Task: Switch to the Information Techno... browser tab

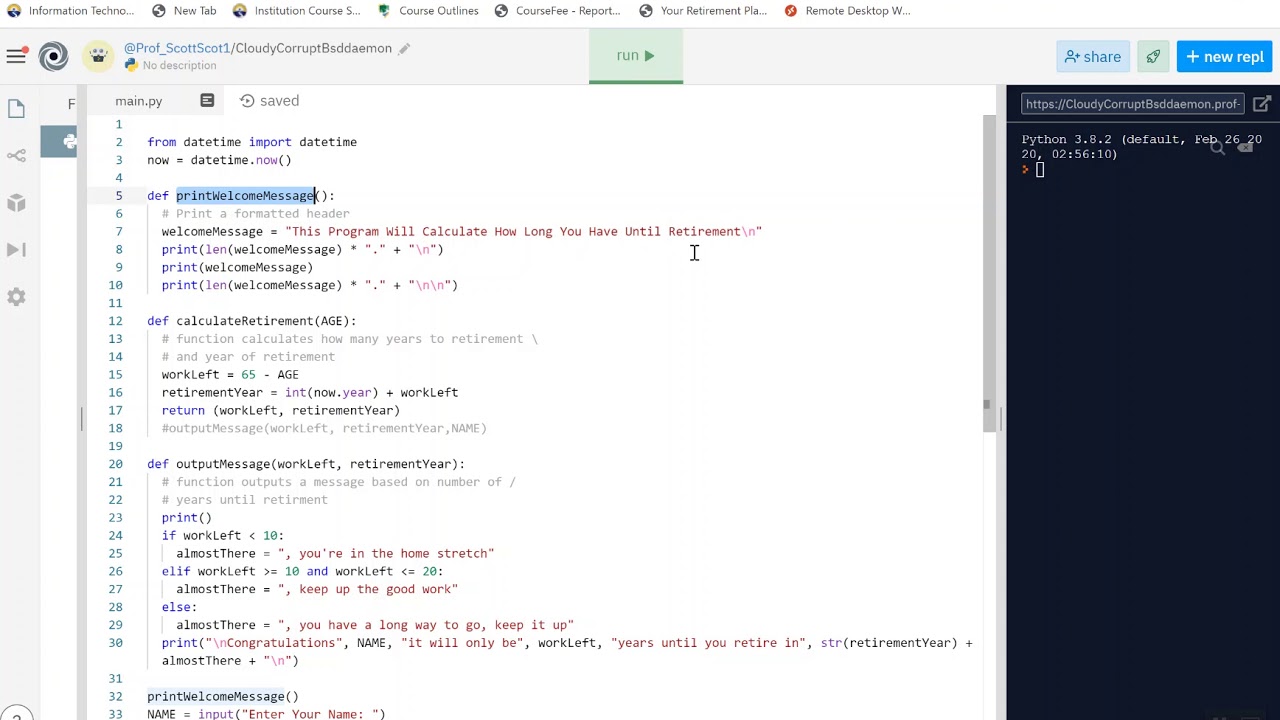Action: coord(70,10)
